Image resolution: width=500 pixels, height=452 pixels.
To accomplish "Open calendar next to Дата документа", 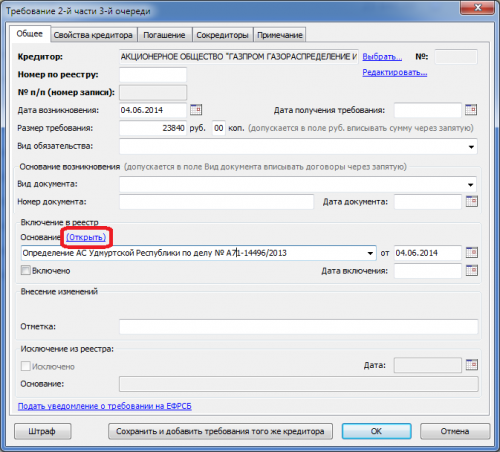I will (x=472, y=201).
